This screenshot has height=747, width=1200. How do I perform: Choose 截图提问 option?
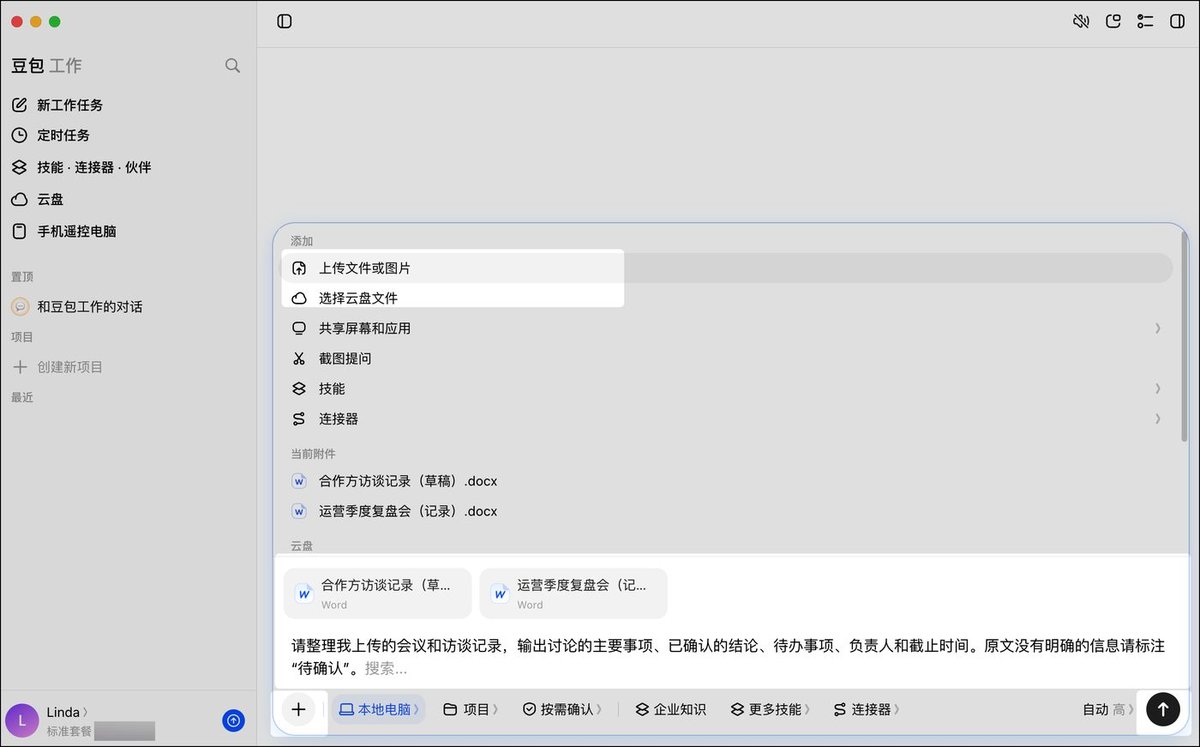pos(727,358)
